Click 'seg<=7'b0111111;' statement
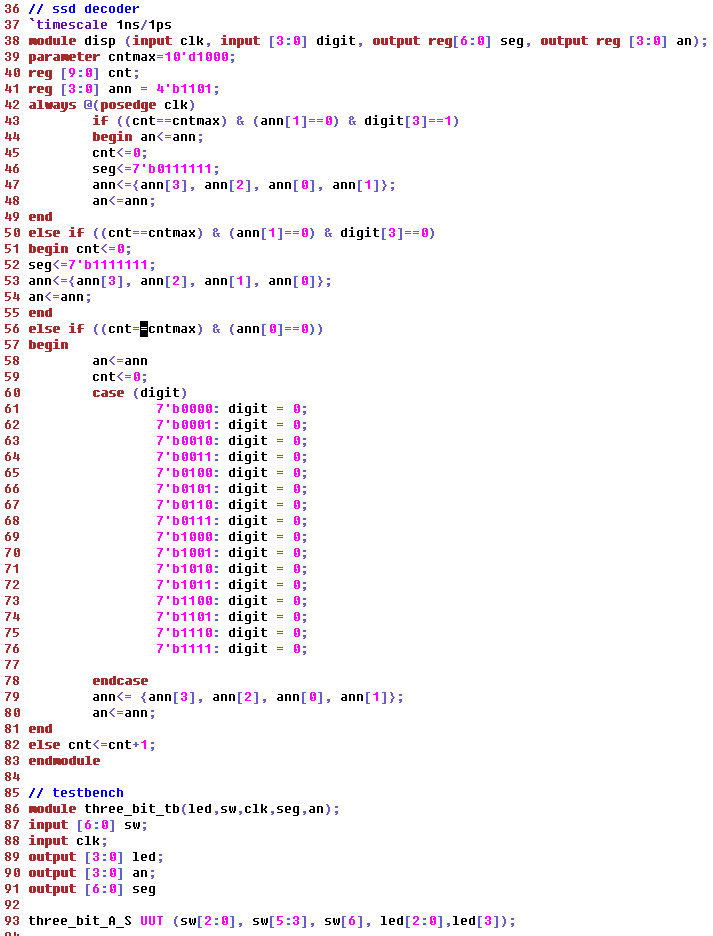 coord(155,169)
